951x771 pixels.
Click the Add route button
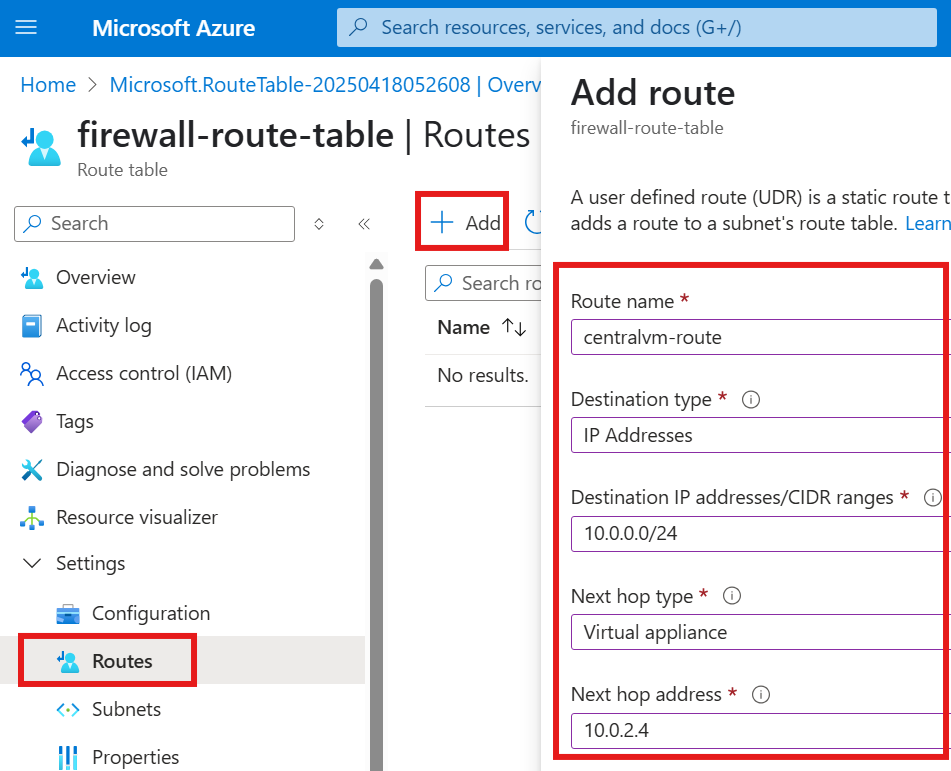tap(465, 223)
